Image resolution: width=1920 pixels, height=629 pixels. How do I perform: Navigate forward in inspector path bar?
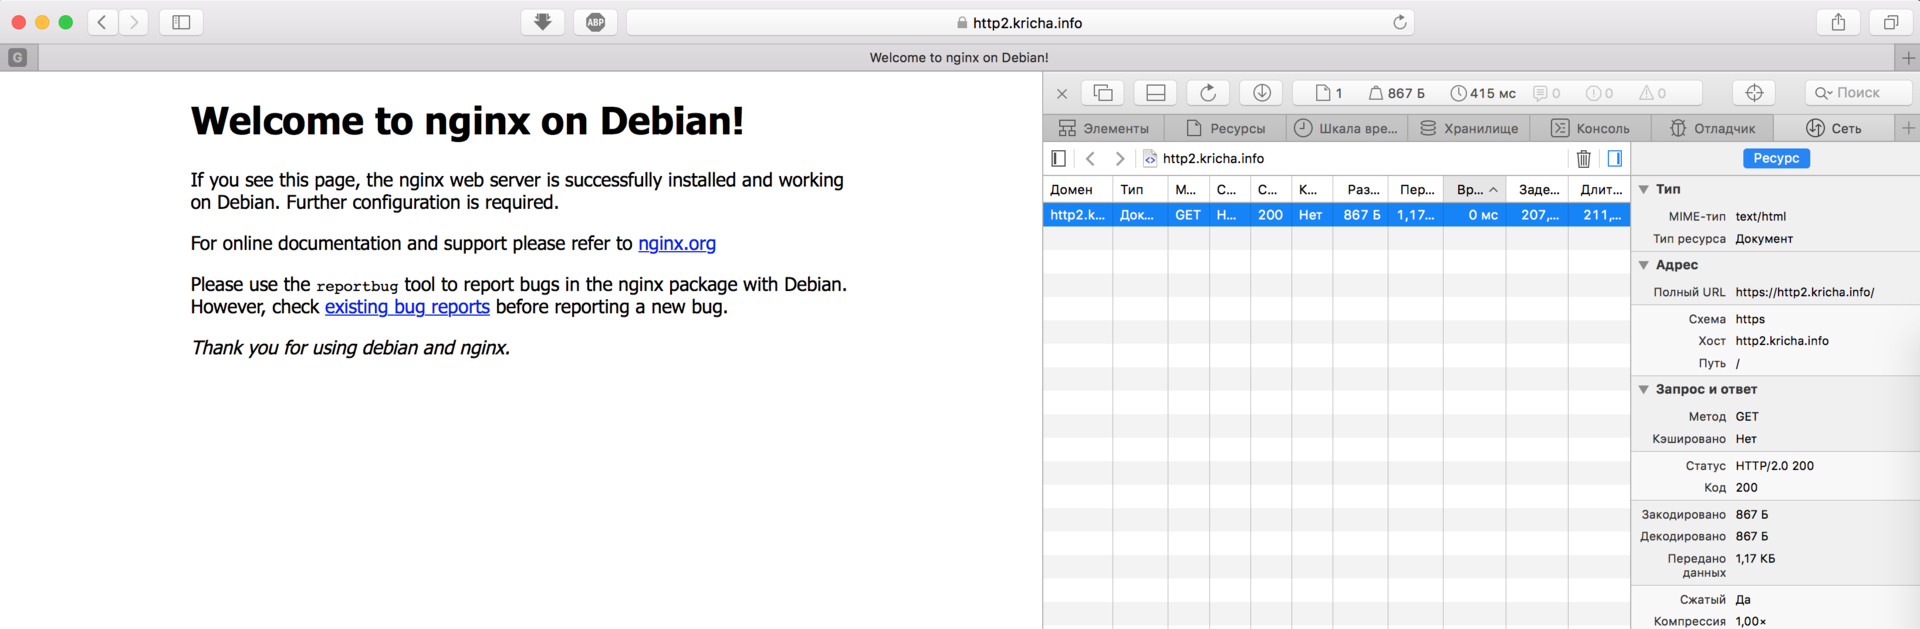coord(1120,158)
